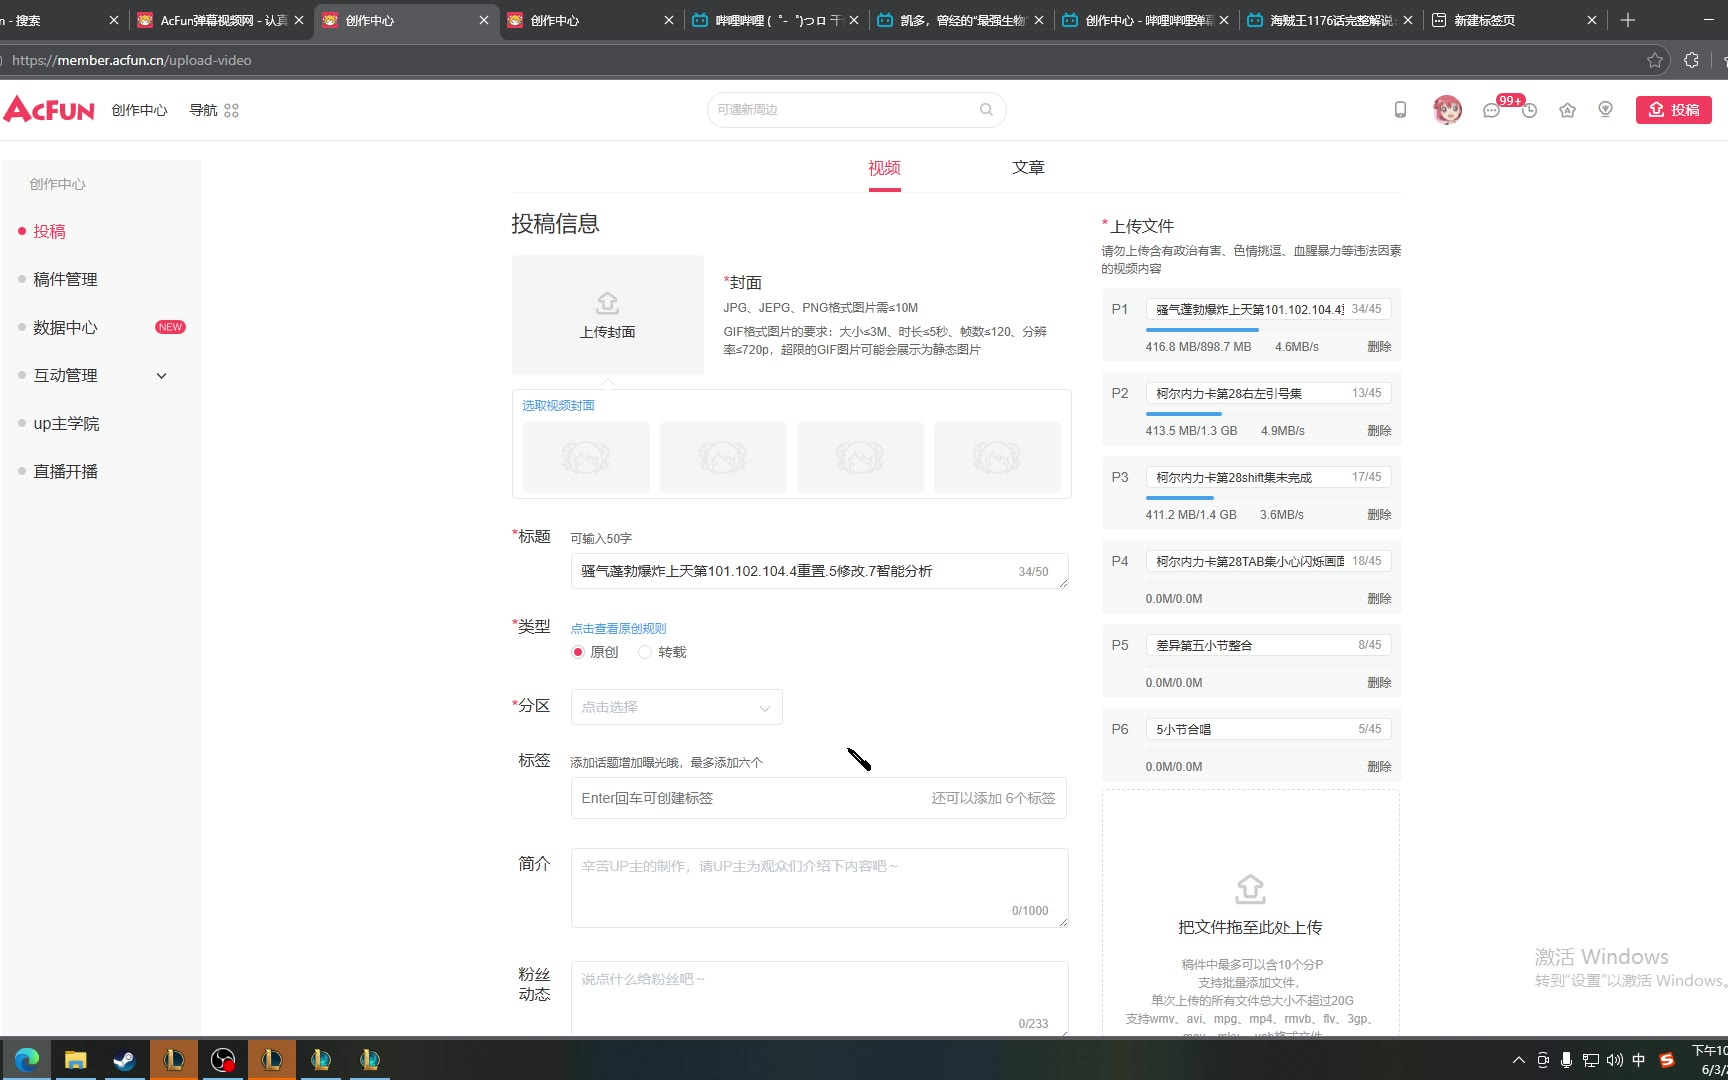
Task: Open the messages chat bubble icon
Action: 1491,111
